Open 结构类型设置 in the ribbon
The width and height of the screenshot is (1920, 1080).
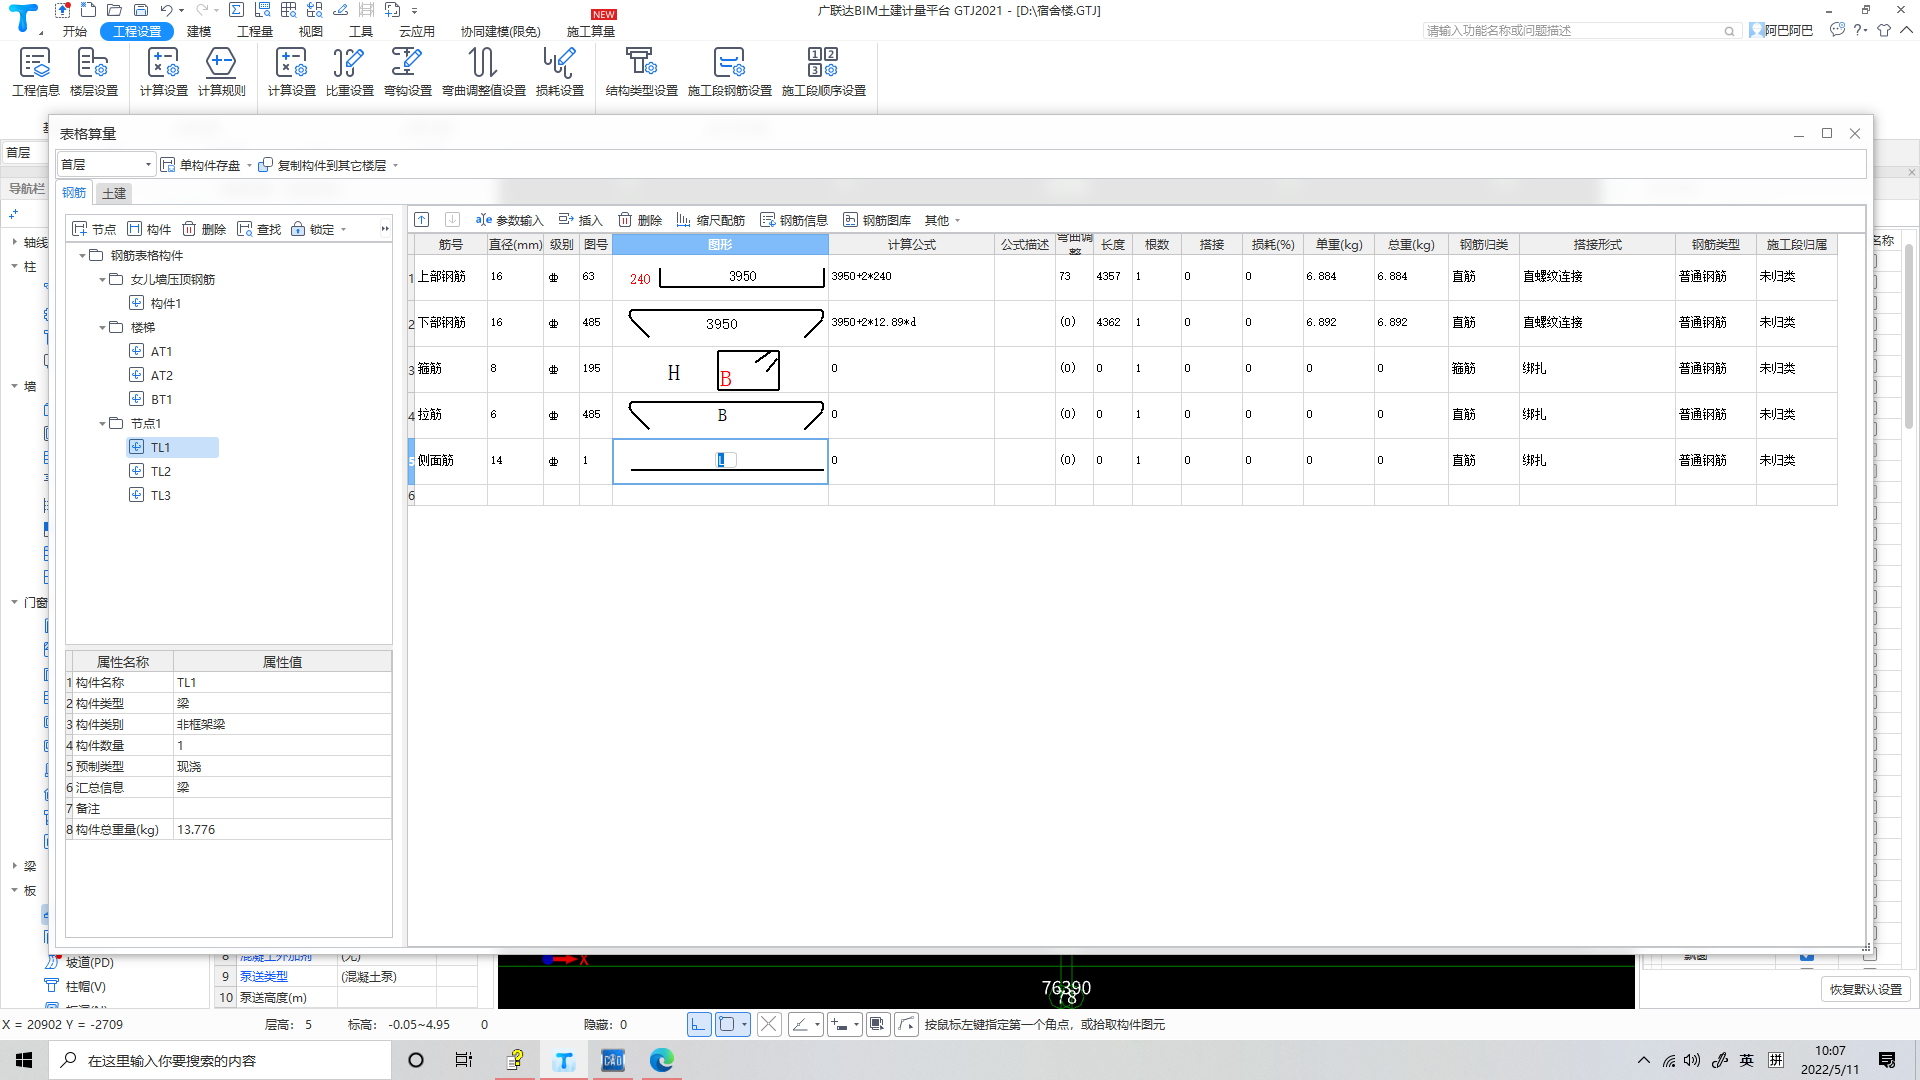tap(641, 72)
